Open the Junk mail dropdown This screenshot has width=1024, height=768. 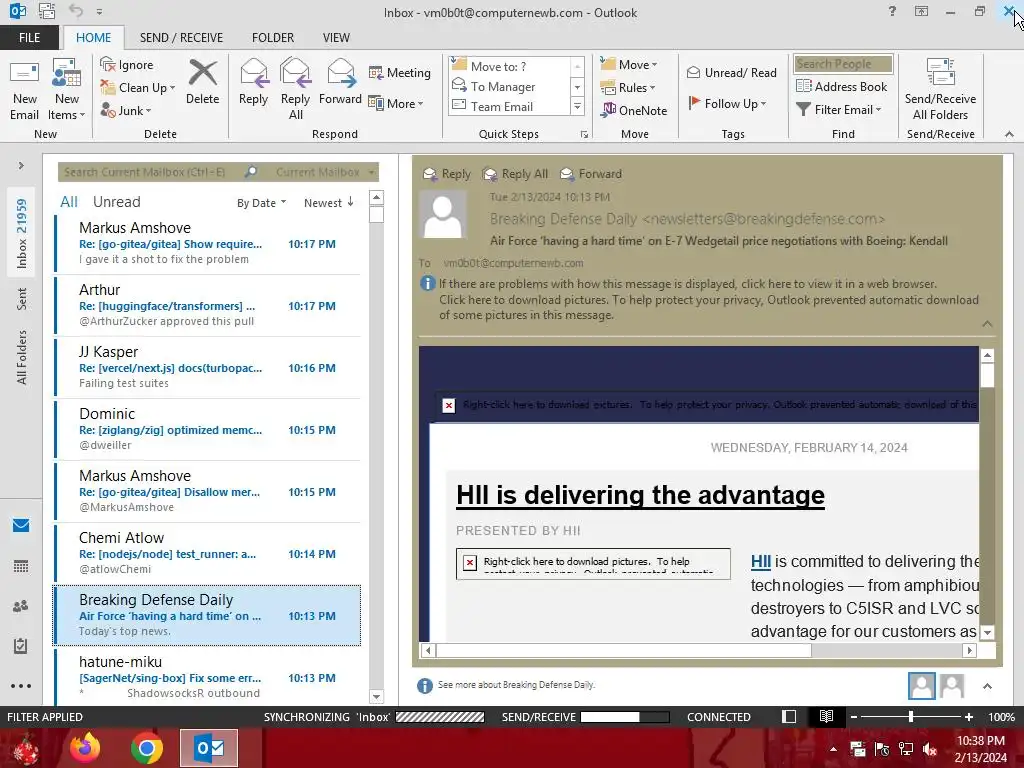(126, 110)
